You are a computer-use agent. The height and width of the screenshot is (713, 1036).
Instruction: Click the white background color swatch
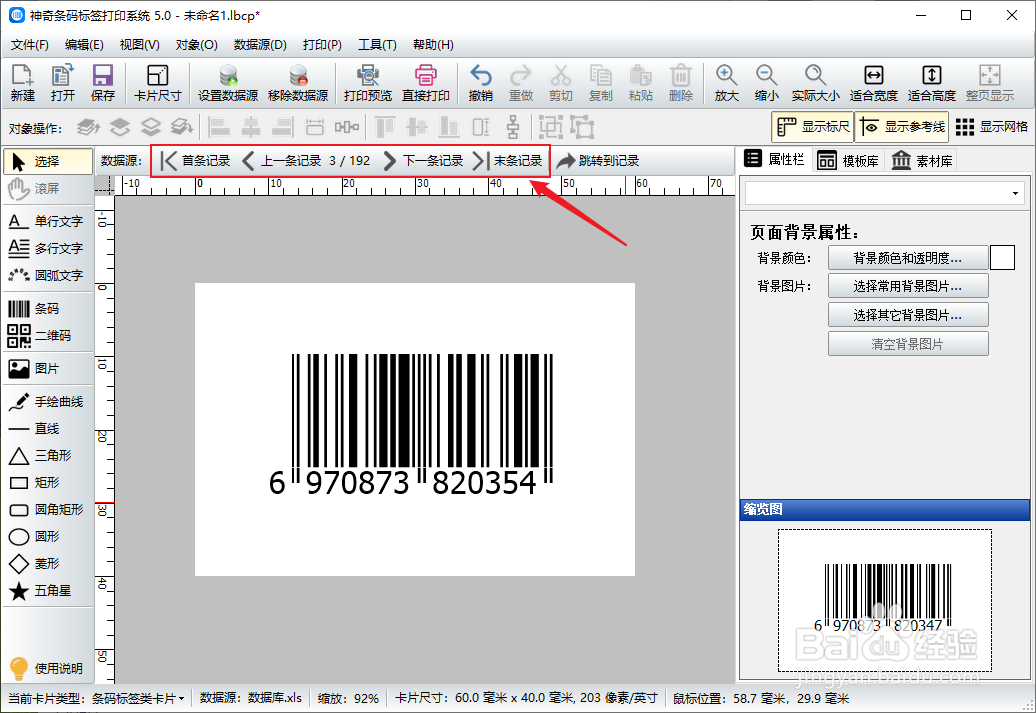point(1002,258)
